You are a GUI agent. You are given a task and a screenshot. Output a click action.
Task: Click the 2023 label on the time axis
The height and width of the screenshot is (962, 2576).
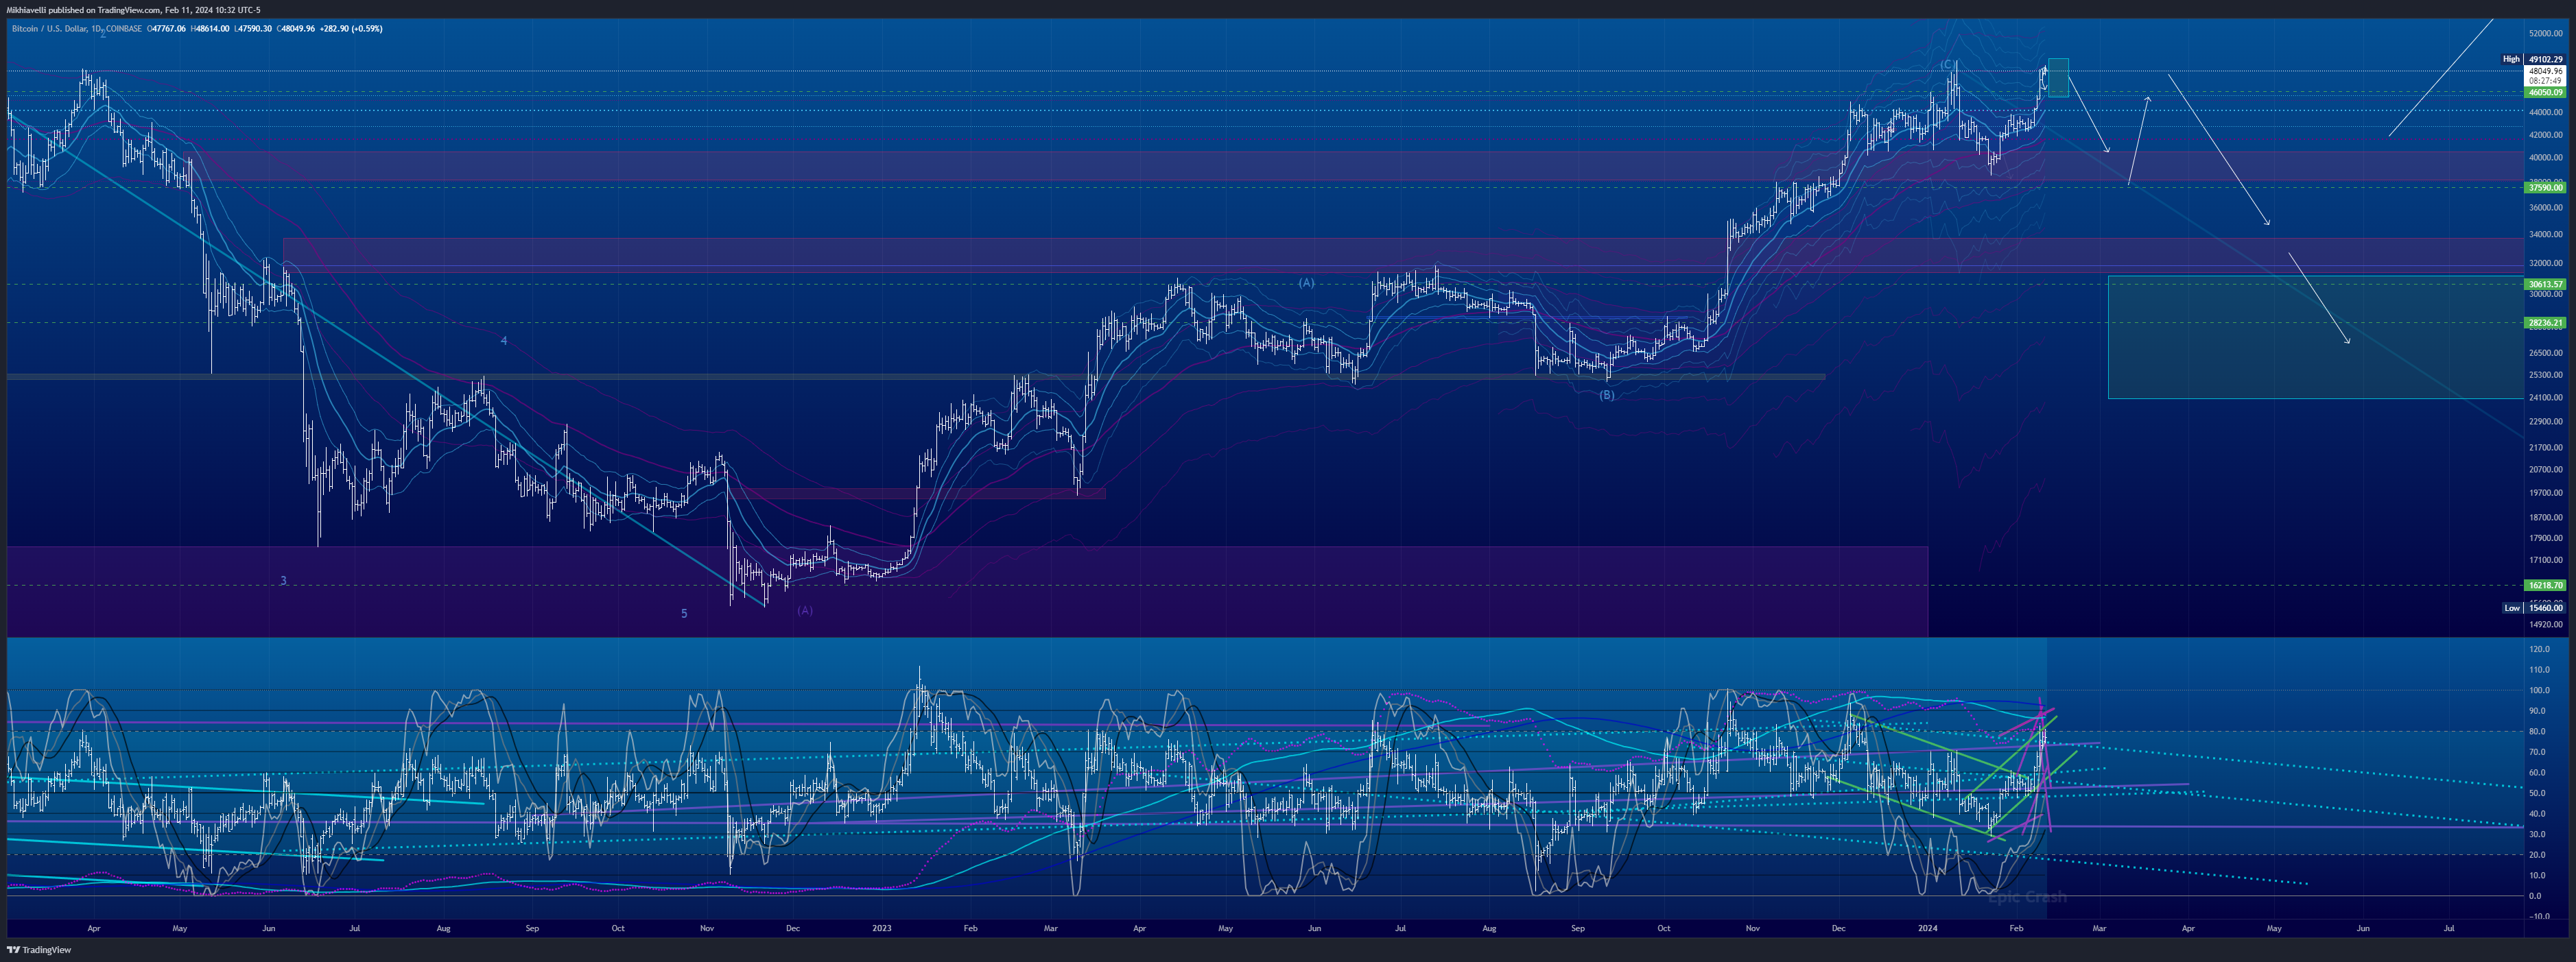(881, 928)
